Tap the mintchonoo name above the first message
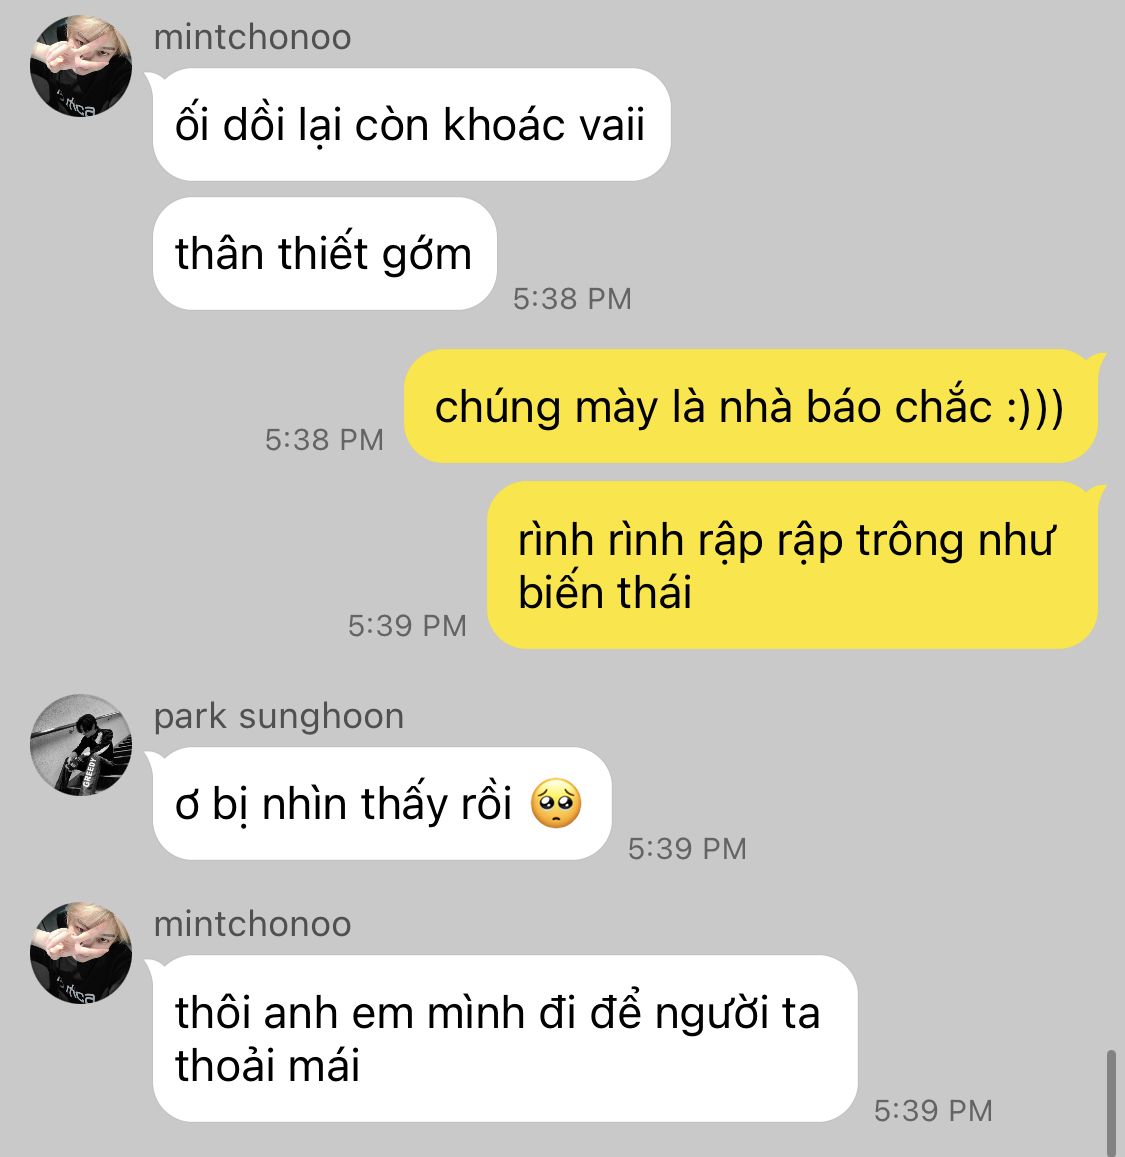Screen dimensions: 1125x1157 pyautogui.click(x=252, y=38)
